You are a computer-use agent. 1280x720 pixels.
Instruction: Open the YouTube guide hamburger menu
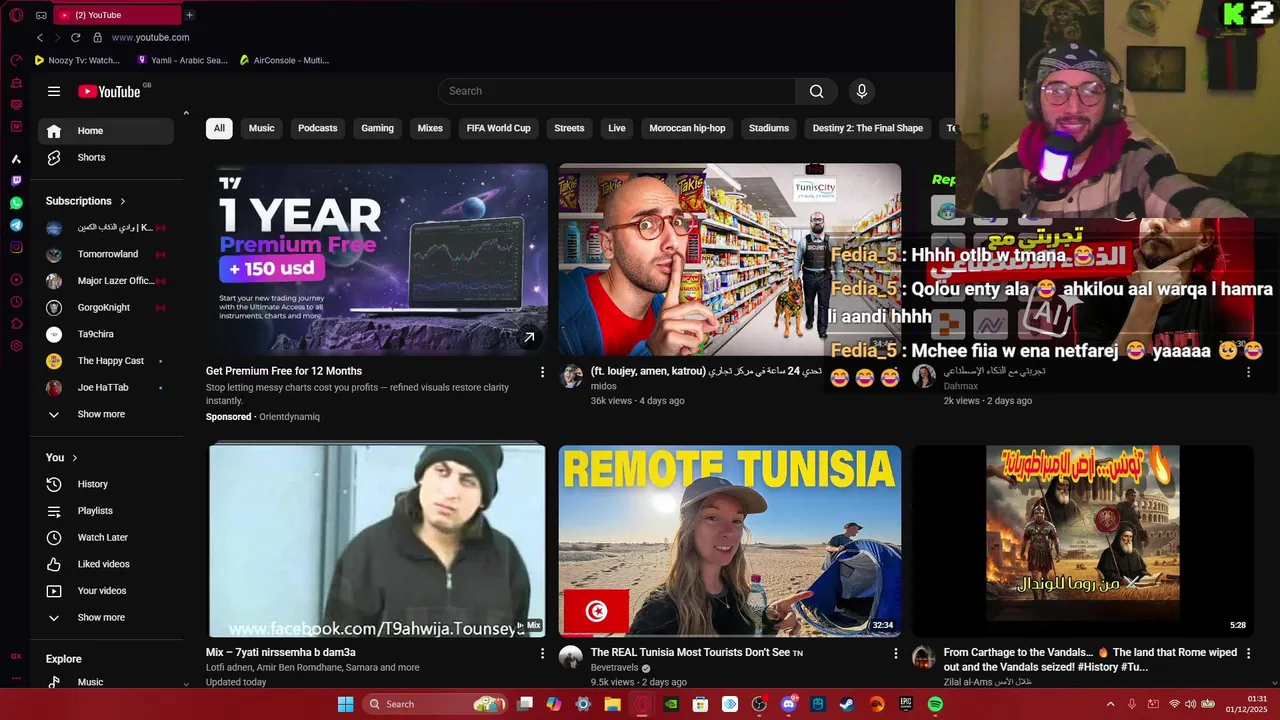point(54,91)
